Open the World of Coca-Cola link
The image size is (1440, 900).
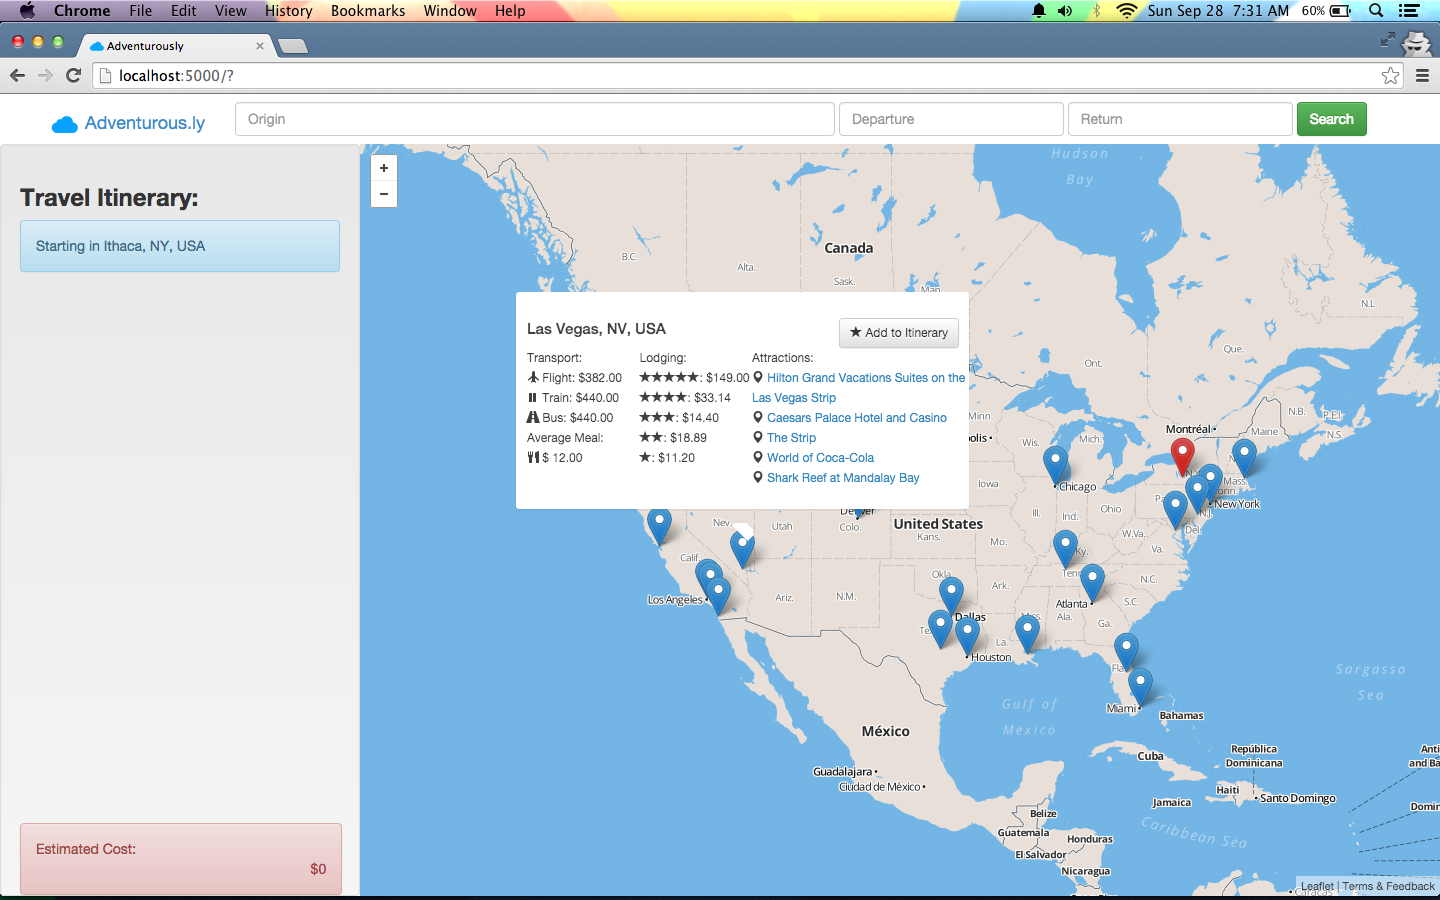(820, 458)
